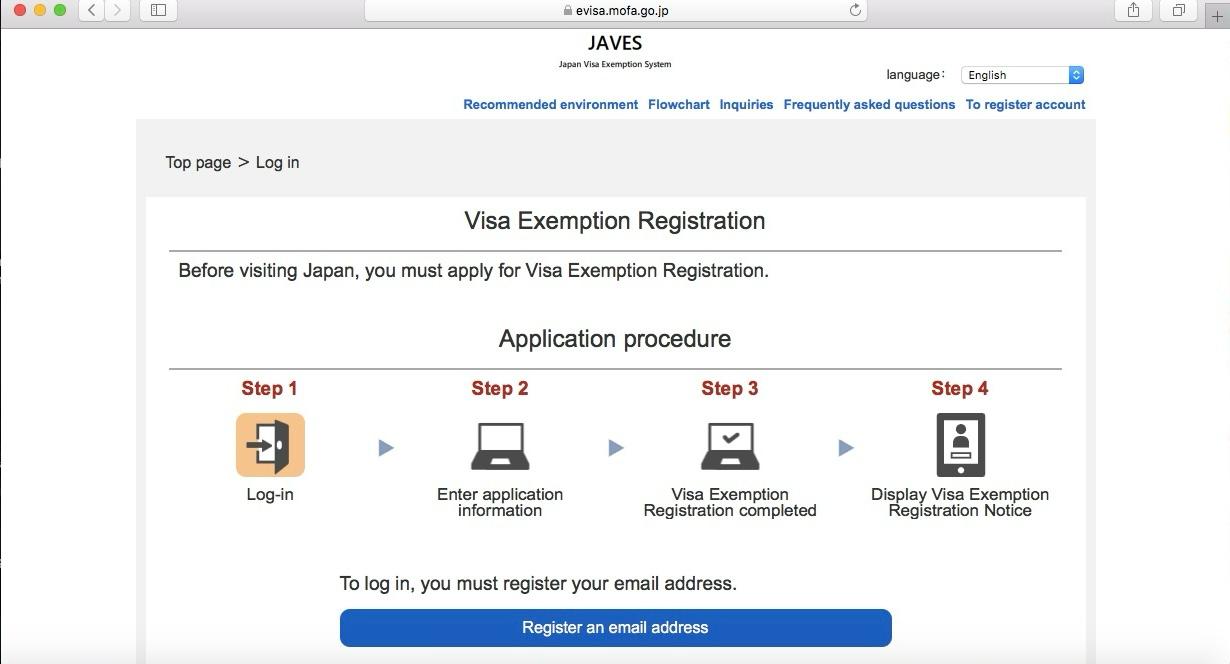1230x664 pixels.
Task: Click the arrow between Step 1 and Step 2
Action: (x=385, y=448)
